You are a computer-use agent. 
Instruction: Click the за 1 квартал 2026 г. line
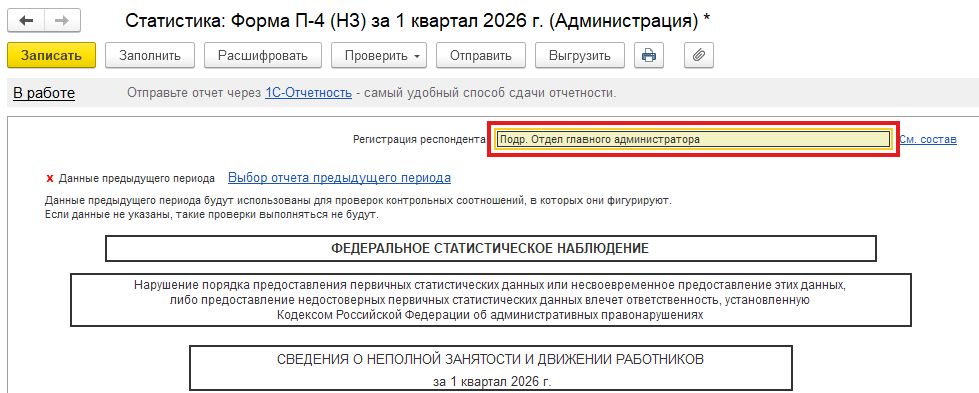click(x=492, y=381)
